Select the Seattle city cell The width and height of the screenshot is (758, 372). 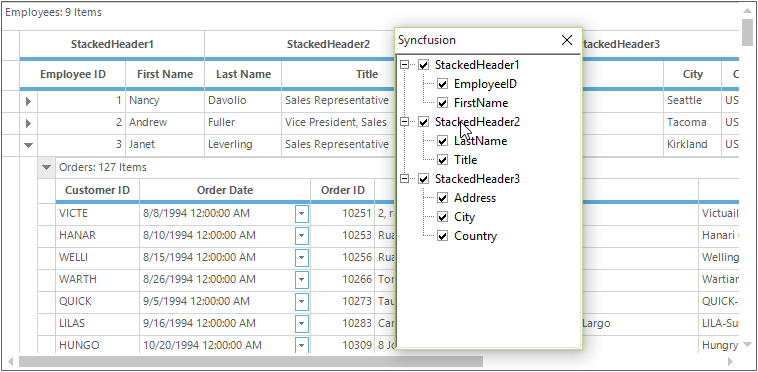click(x=692, y=101)
